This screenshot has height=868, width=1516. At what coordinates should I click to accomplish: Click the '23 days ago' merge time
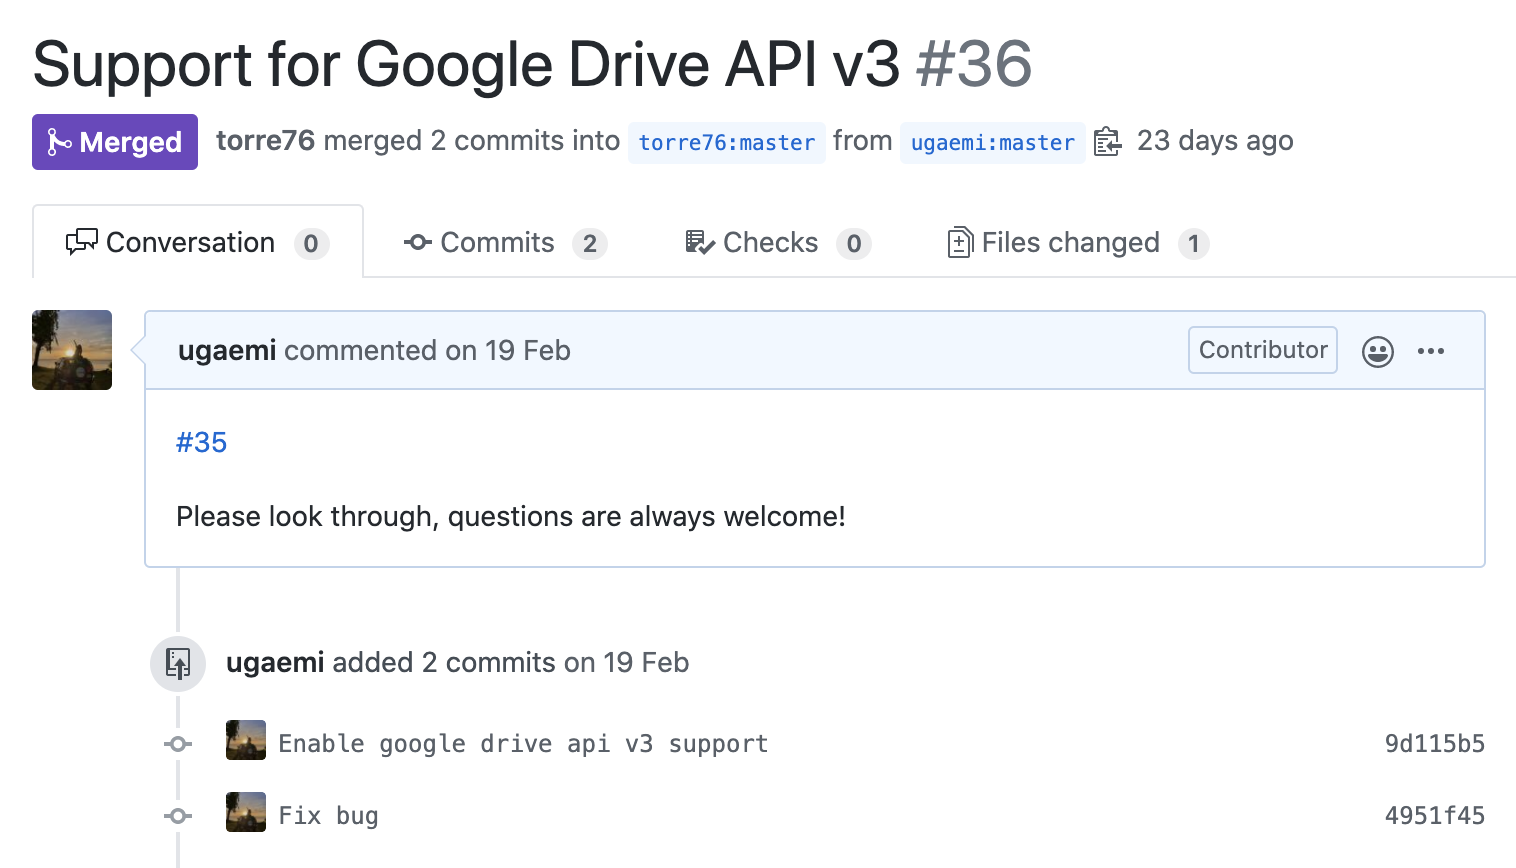(1215, 141)
